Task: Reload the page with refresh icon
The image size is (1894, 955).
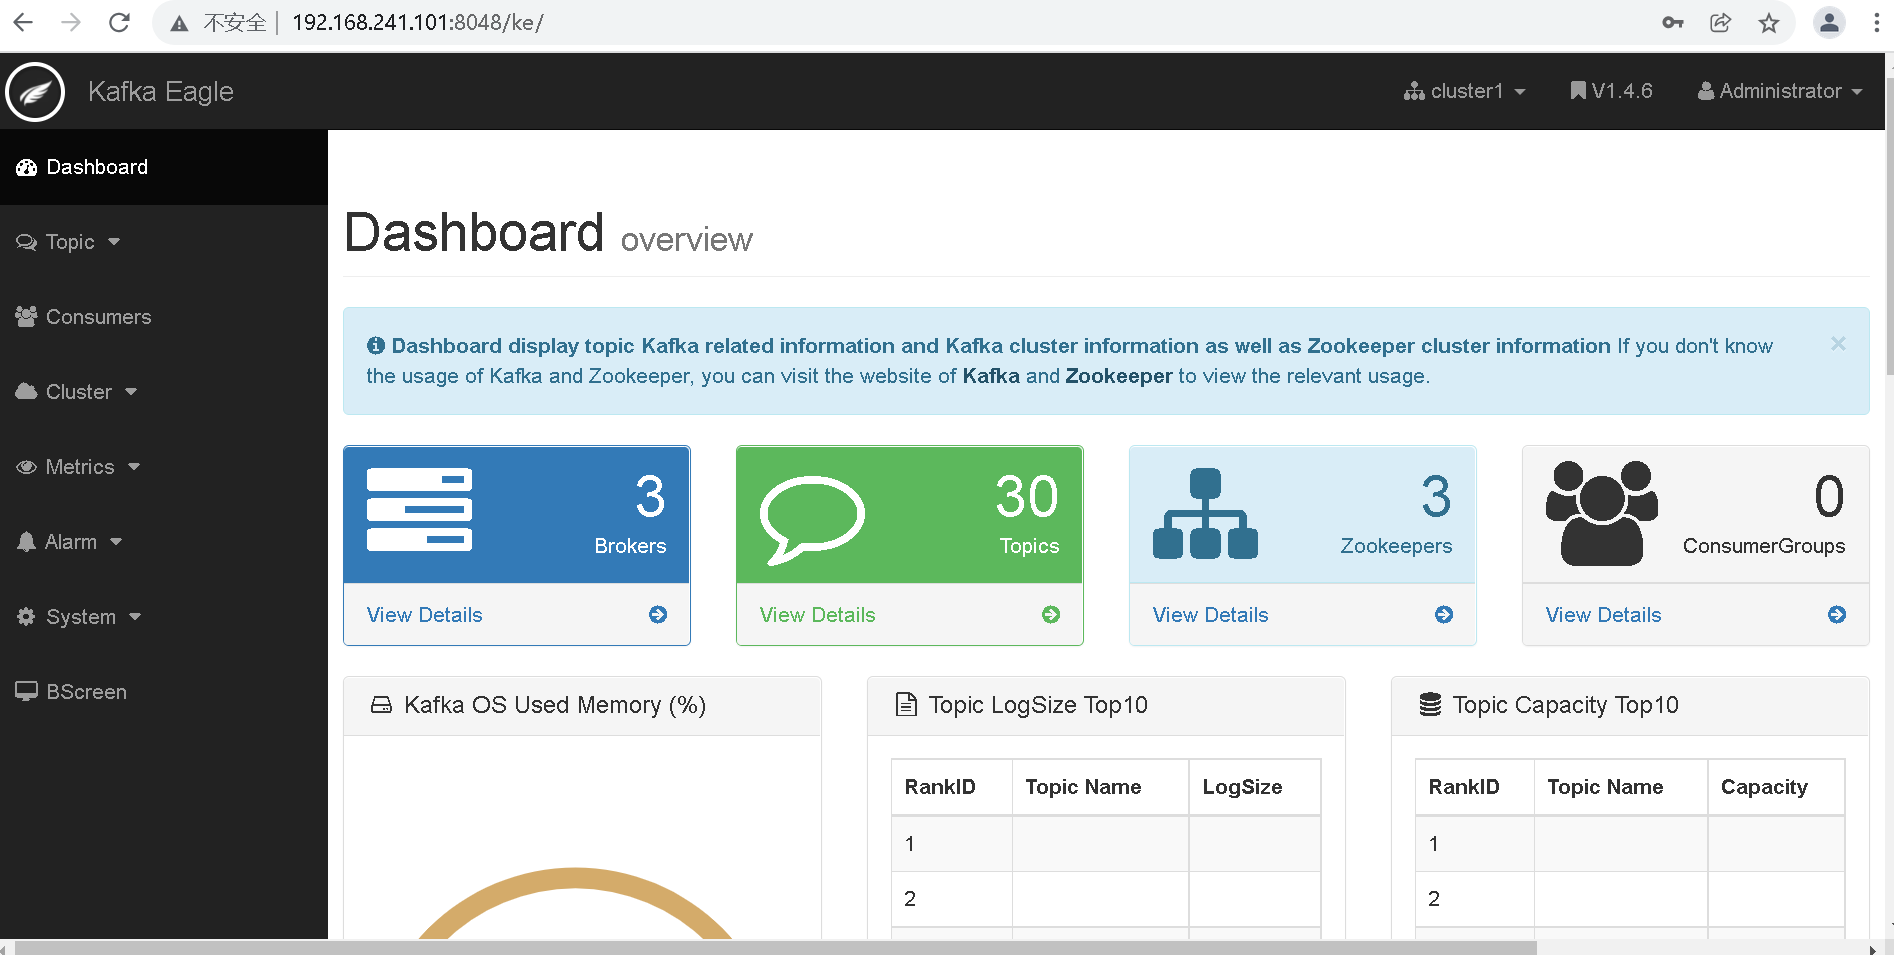Action: coord(119,23)
